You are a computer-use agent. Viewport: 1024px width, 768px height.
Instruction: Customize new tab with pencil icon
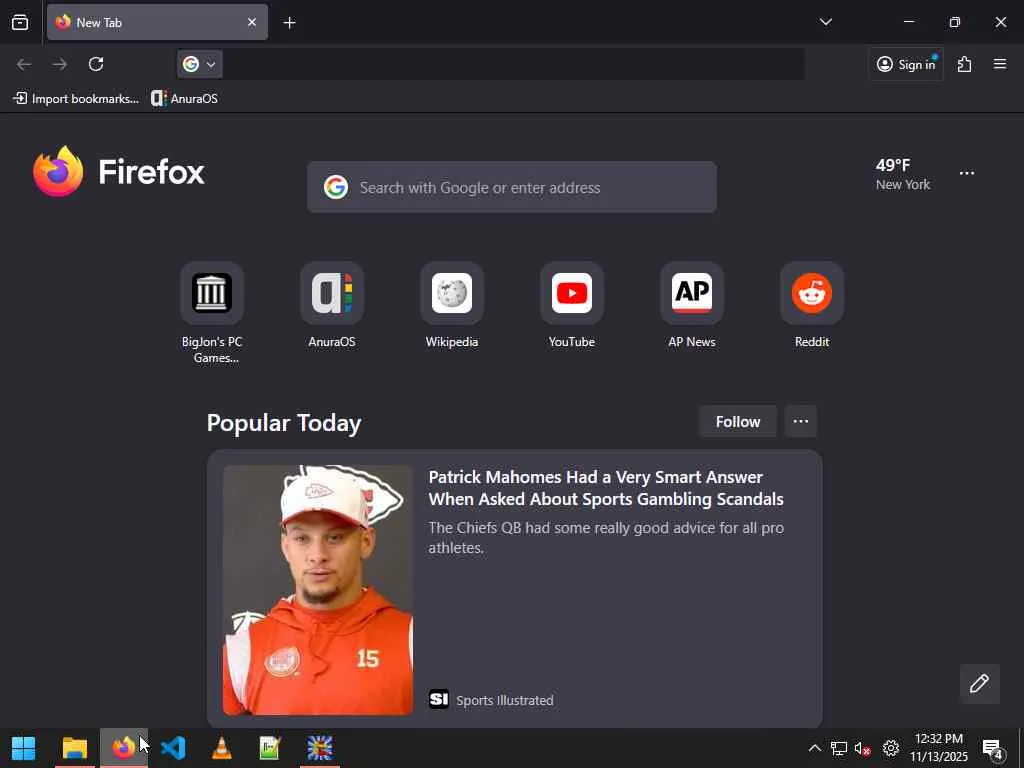(x=979, y=684)
